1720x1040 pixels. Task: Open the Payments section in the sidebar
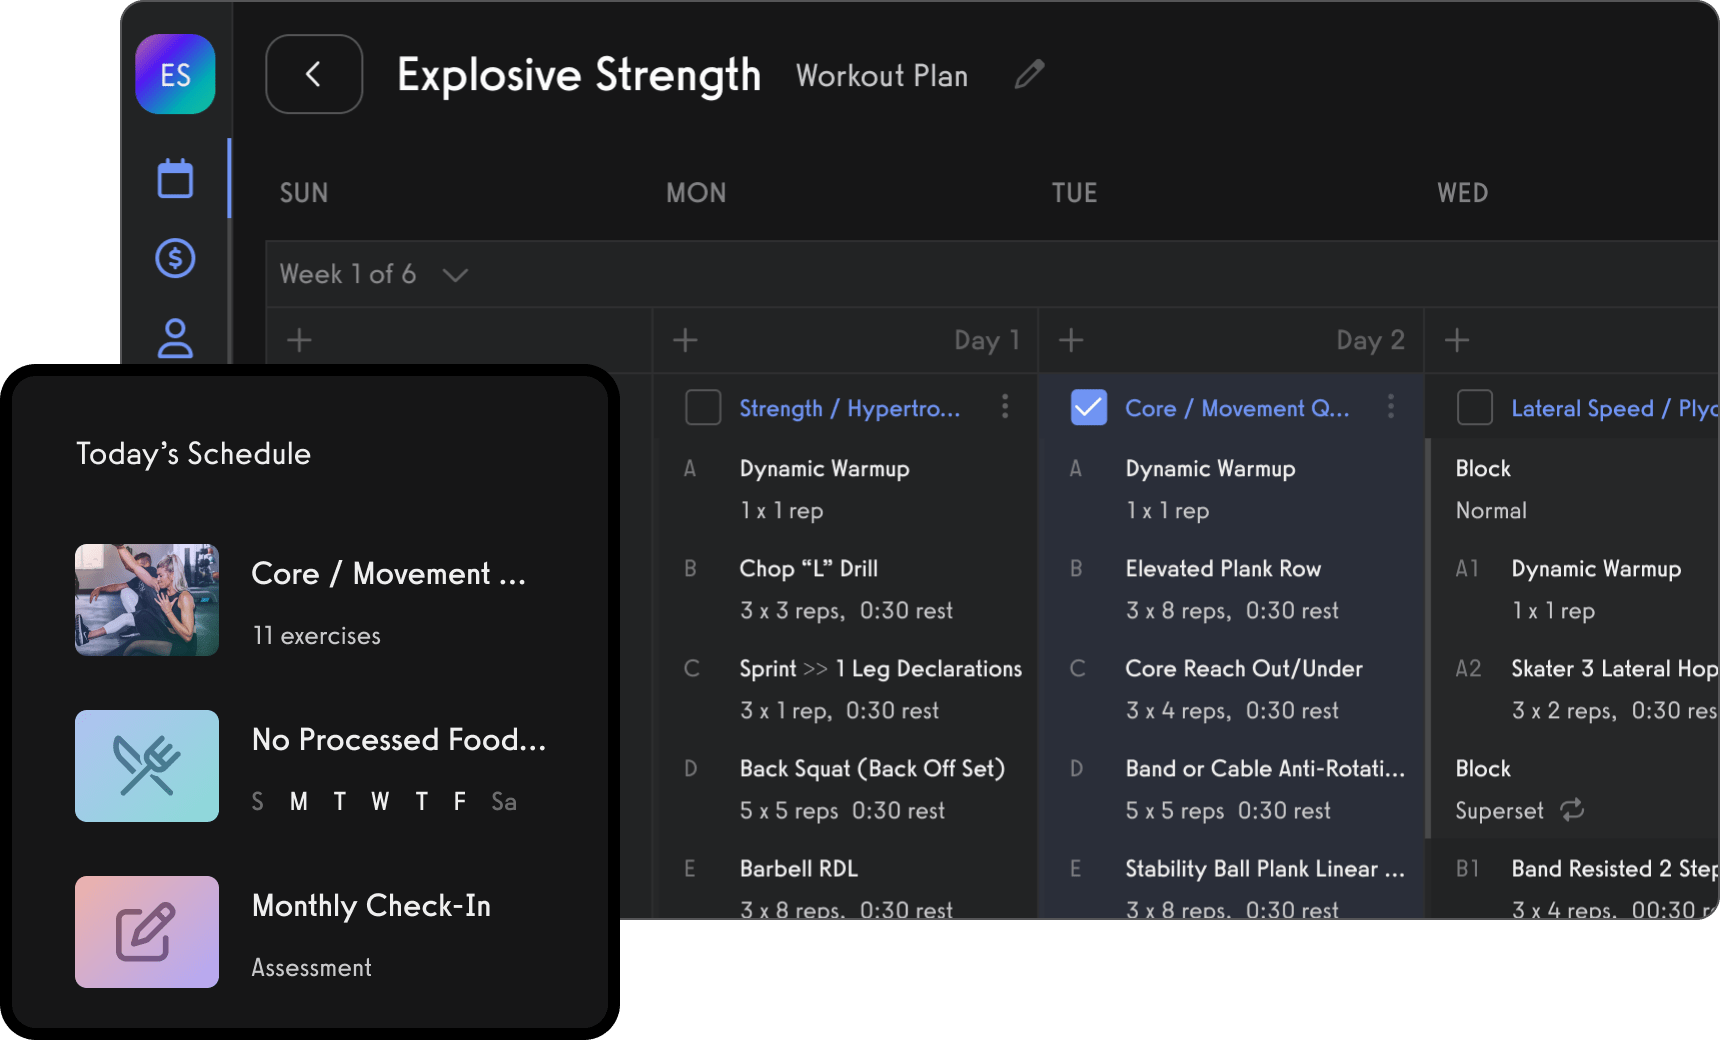coord(175,258)
